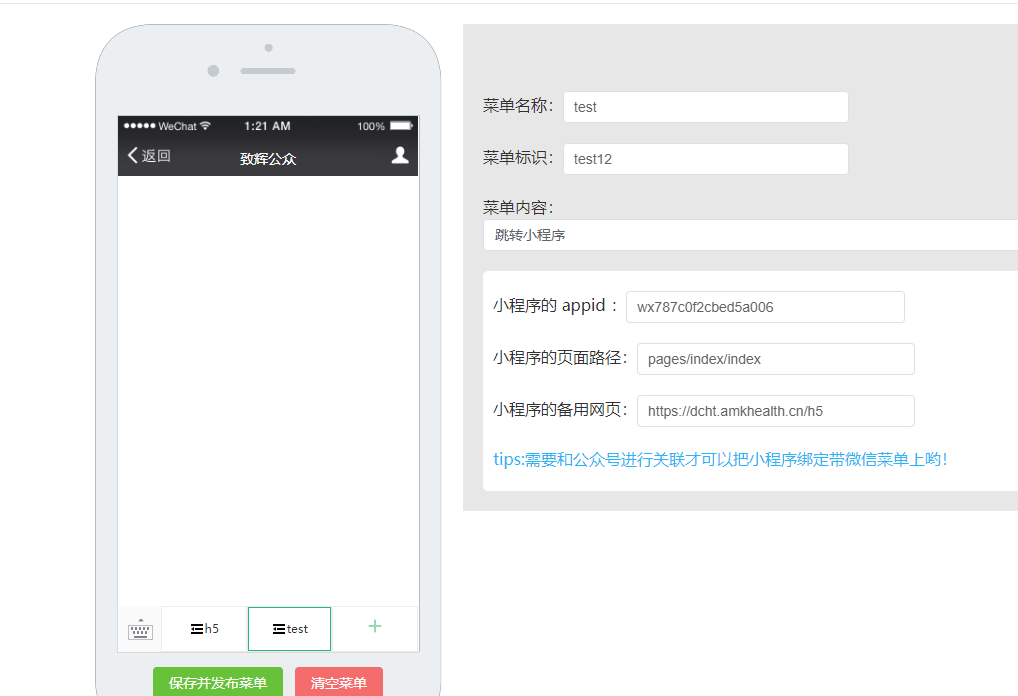Click the back arrow in phone header

[132, 155]
